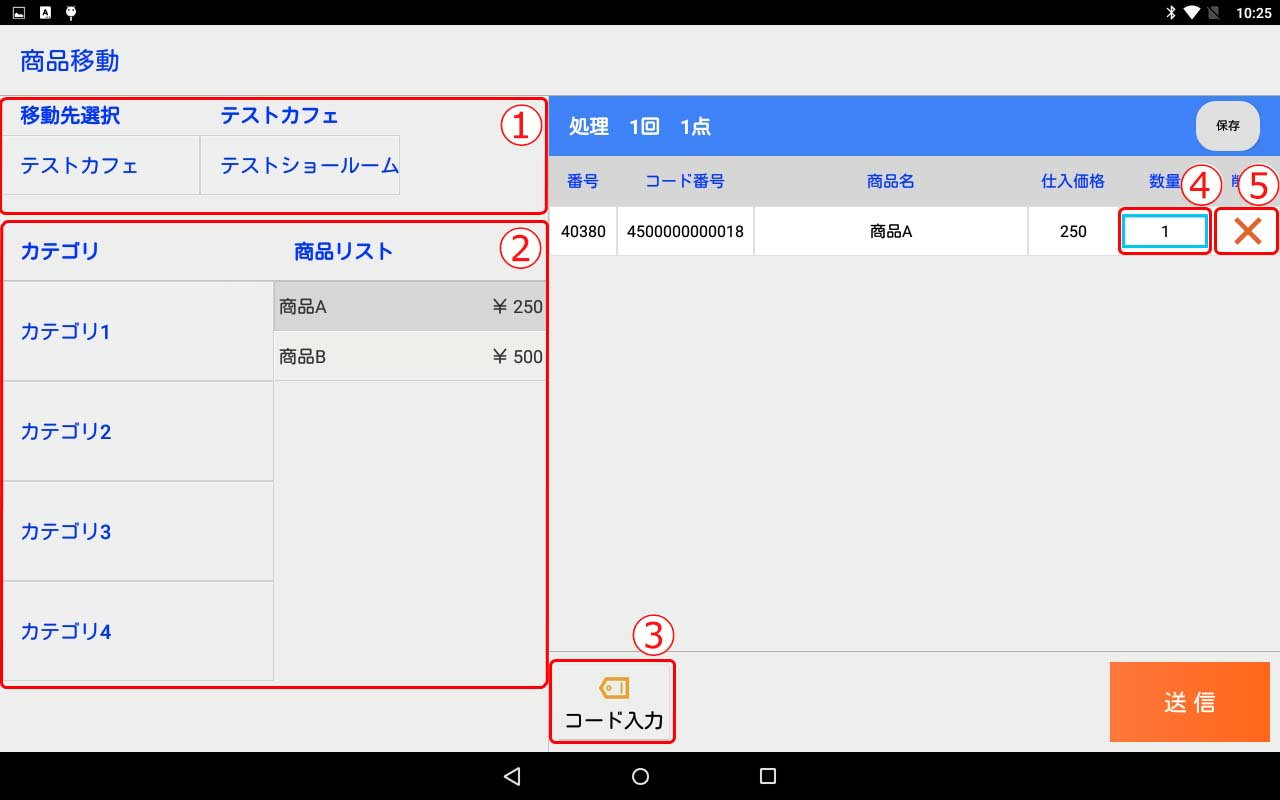This screenshot has height=800, width=1280.
Task: Tap the 商品A product name cell
Action: point(891,232)
